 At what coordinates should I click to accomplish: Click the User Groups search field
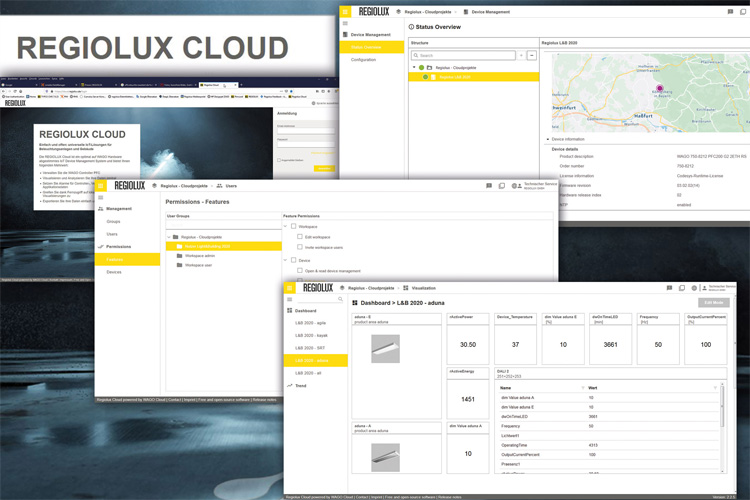click(x=223, y=225)
